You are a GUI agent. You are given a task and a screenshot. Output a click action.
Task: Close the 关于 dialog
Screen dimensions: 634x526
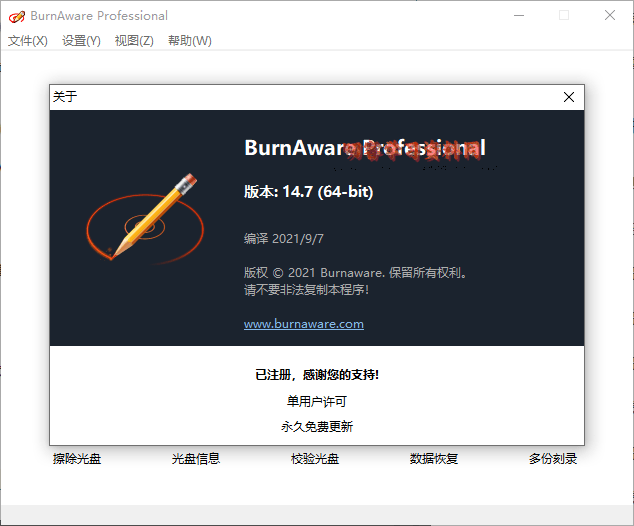coord(568,97)
